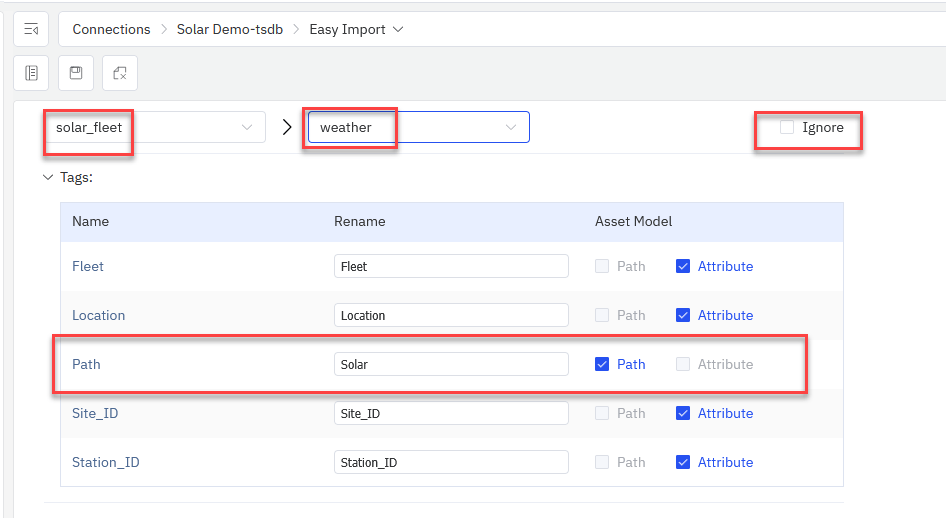This screenshot has height=518, width=946.
Task: Uncheck the Attribute checkbox for Fleet
Action: pyautogui.click(x=683, y=266)
